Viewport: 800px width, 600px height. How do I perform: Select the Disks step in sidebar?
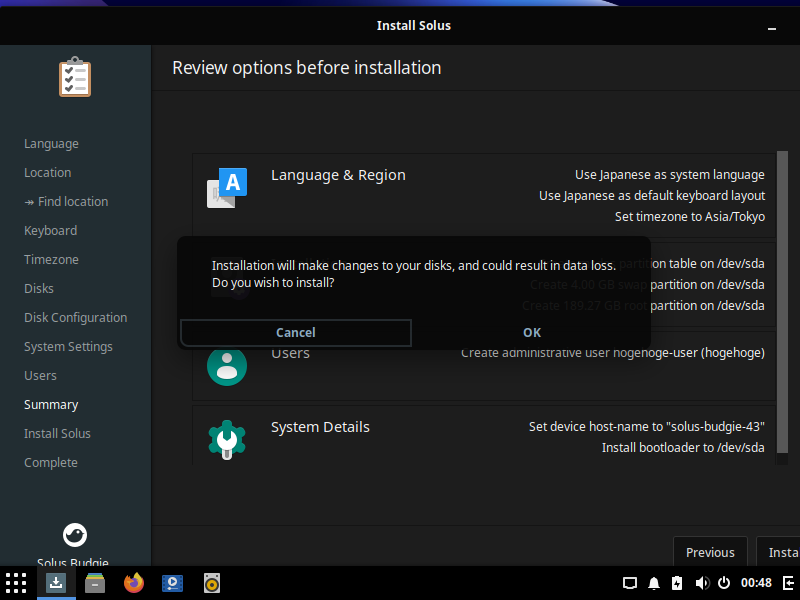(39, 289)
